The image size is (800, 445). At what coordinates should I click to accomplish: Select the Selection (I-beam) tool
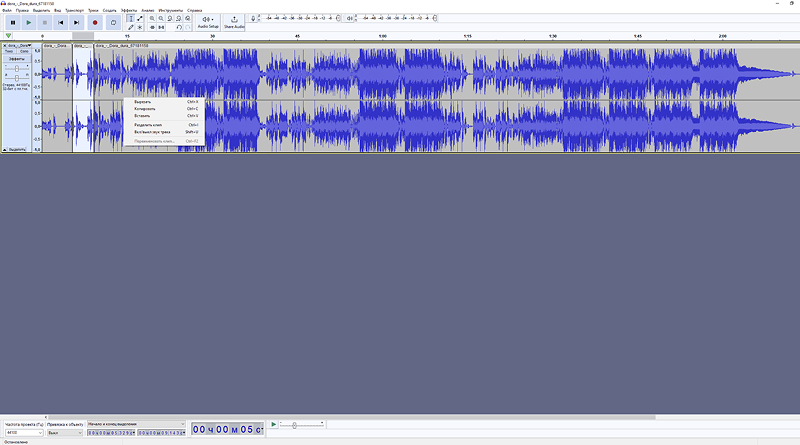(x=131, y=18)
